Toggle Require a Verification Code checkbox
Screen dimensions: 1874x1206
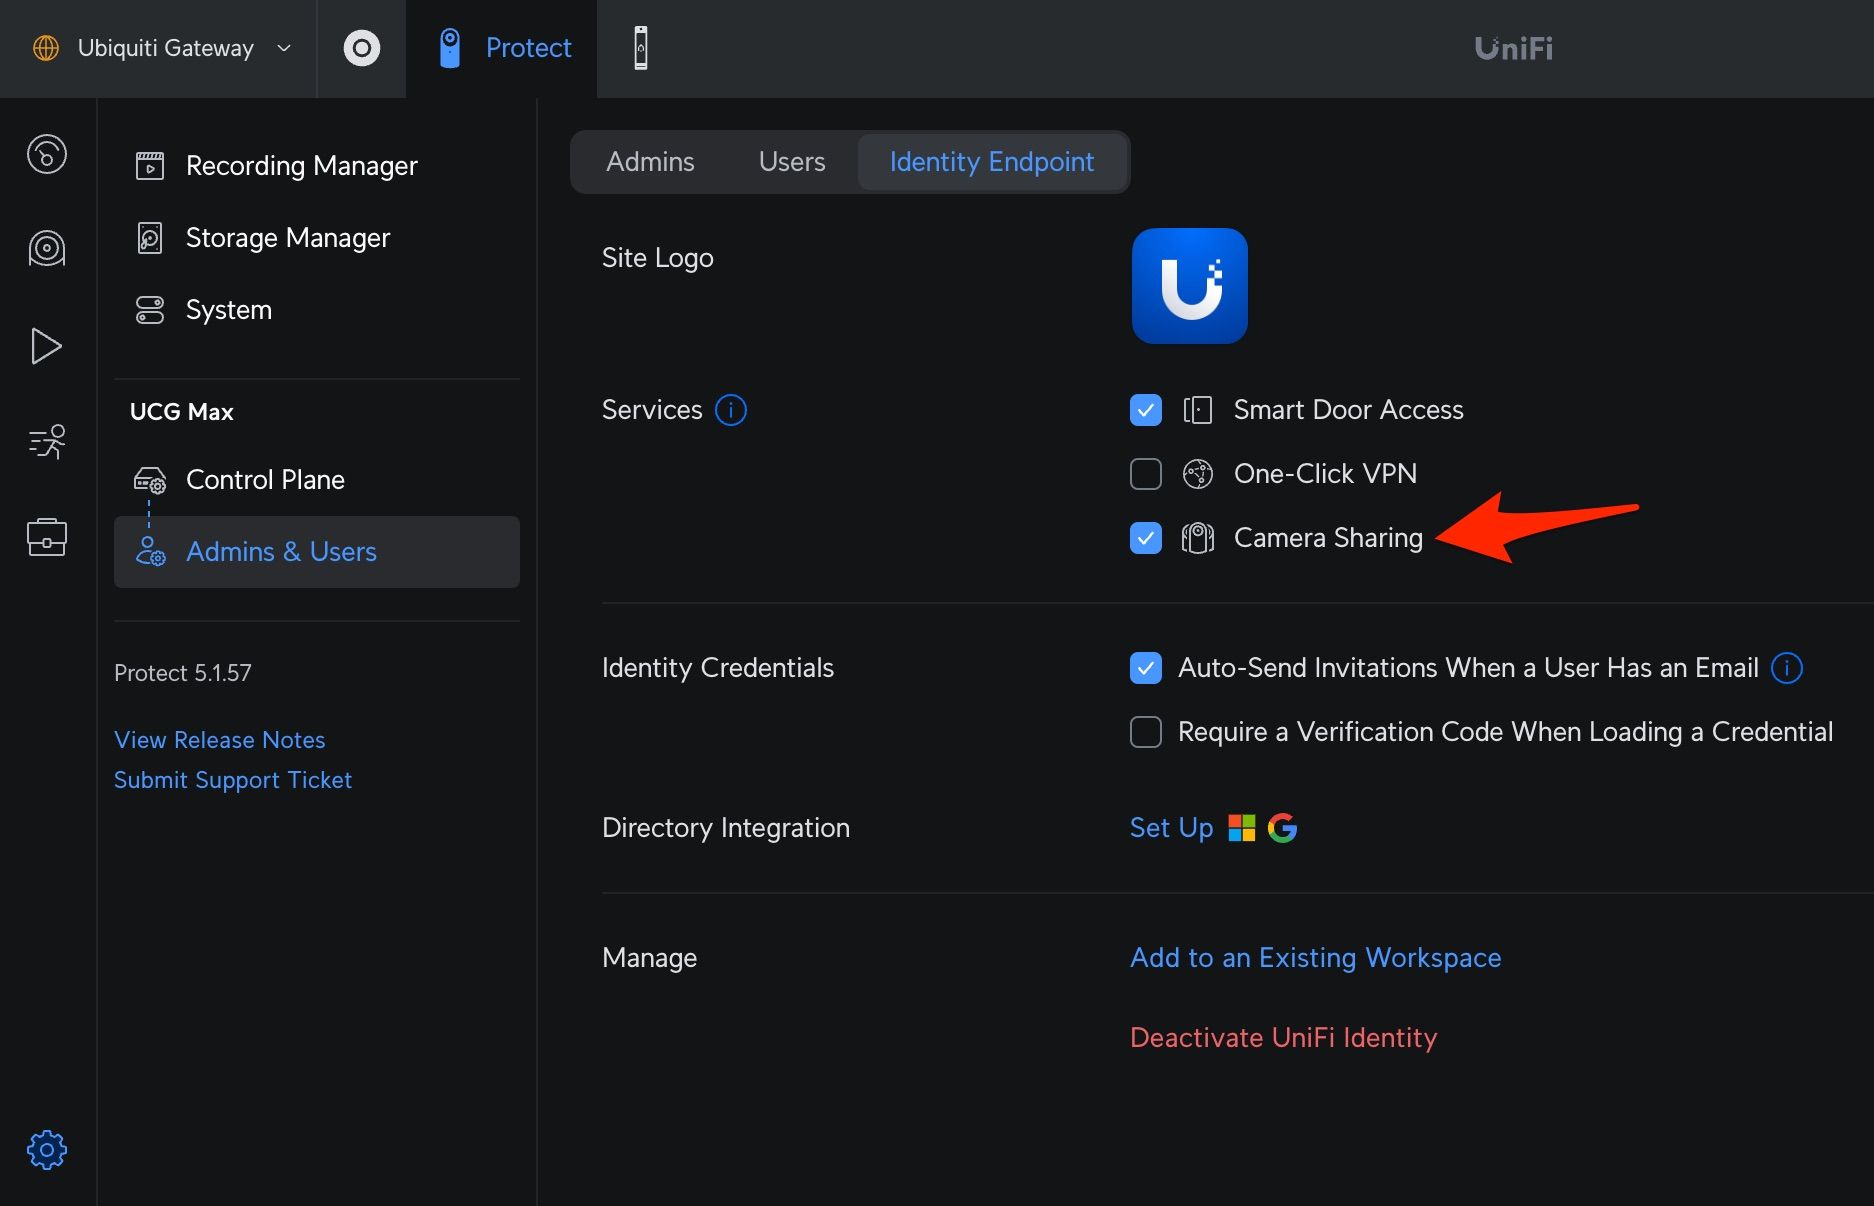coord(1146,732)
